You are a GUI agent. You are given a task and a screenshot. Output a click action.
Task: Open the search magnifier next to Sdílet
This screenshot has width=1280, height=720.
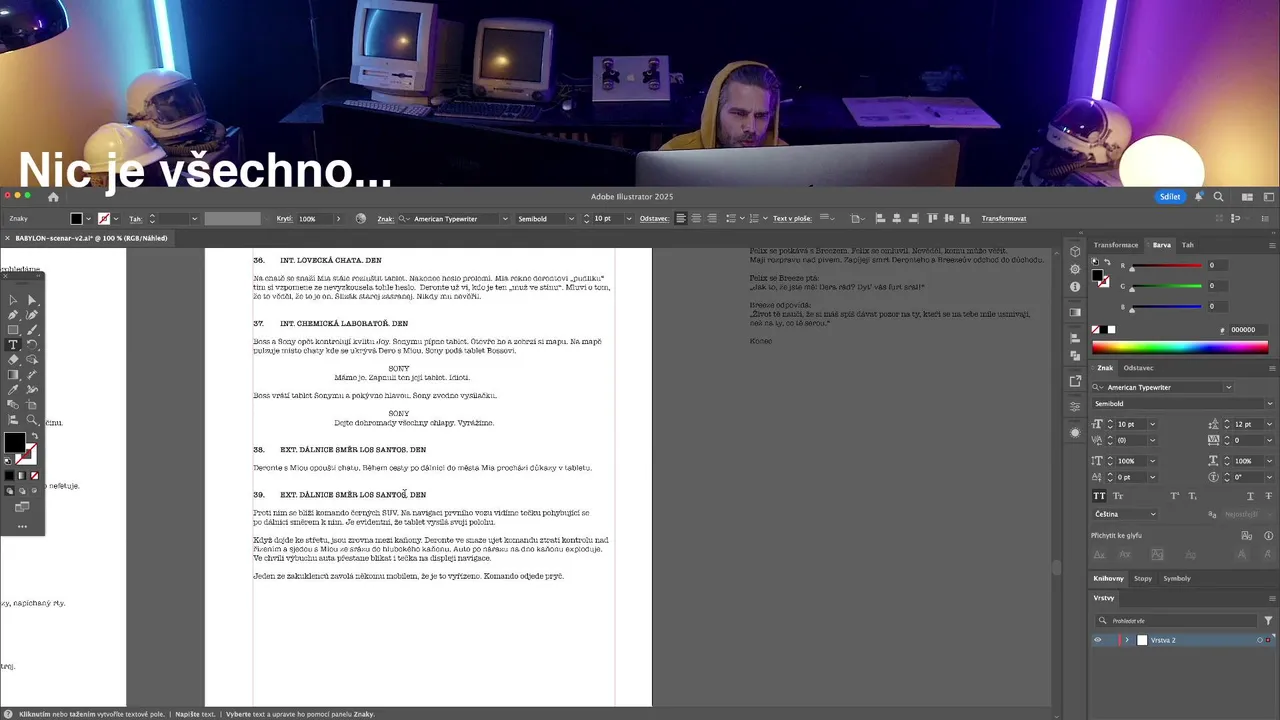click(x=1218, y=197)
